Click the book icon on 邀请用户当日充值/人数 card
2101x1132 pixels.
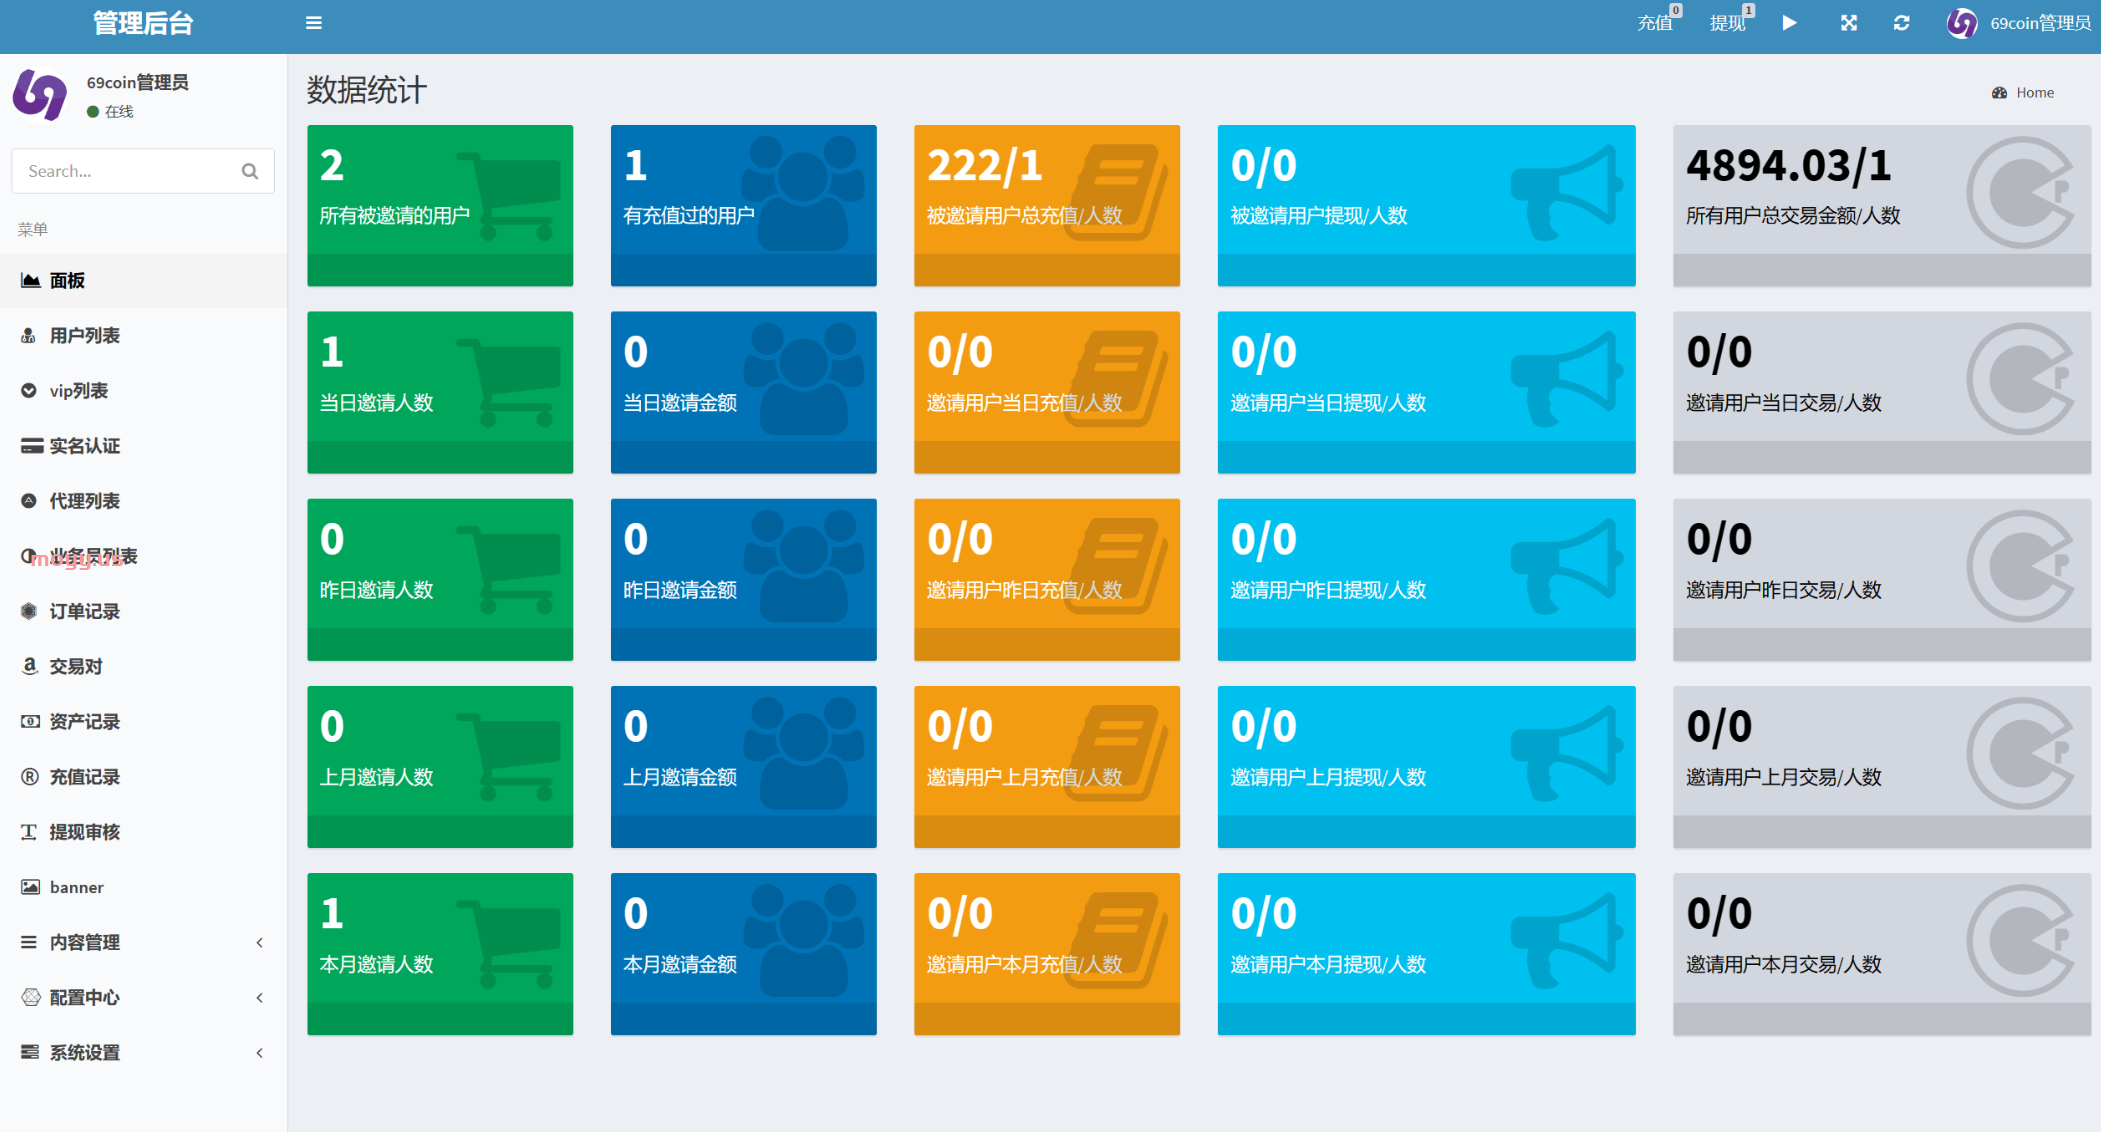point(1118,380)
